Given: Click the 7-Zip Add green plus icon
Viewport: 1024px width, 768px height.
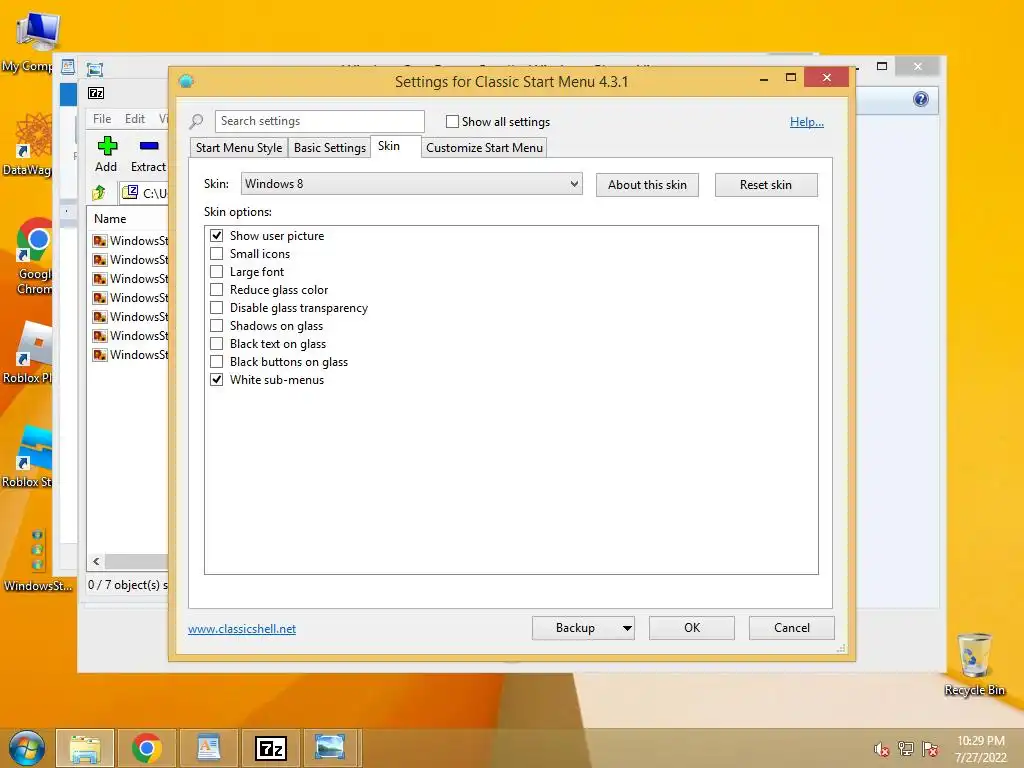Looking at the screenshot, I should [x=107, y=146].
